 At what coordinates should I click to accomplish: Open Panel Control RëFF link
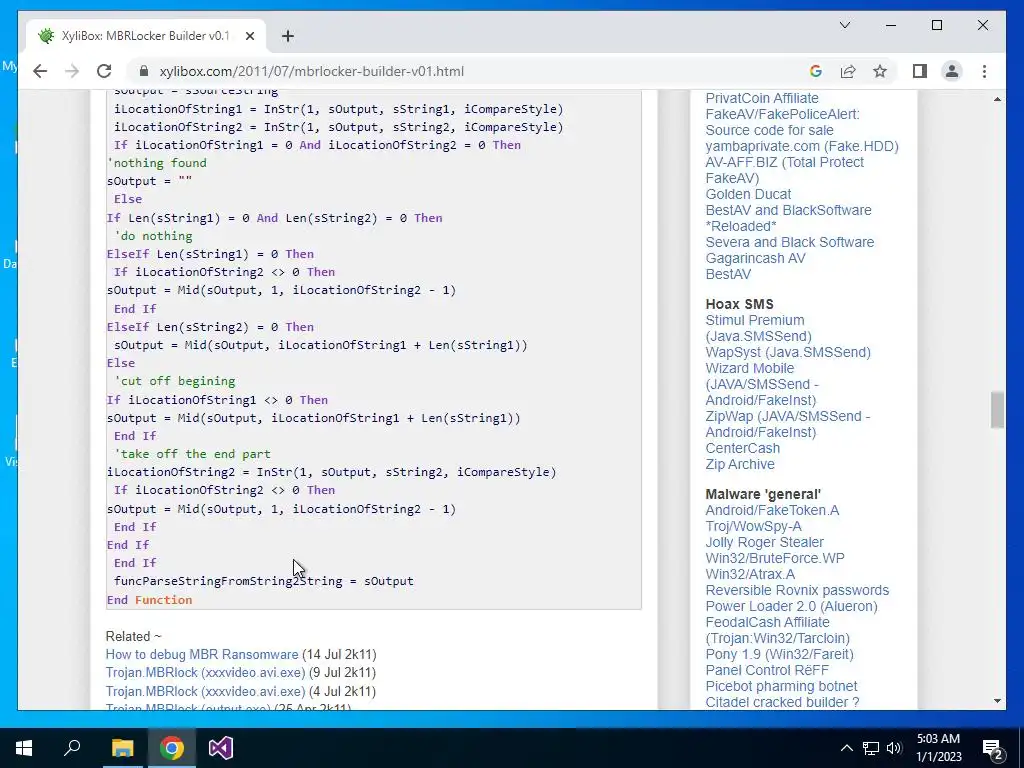(x=767, y=670)
